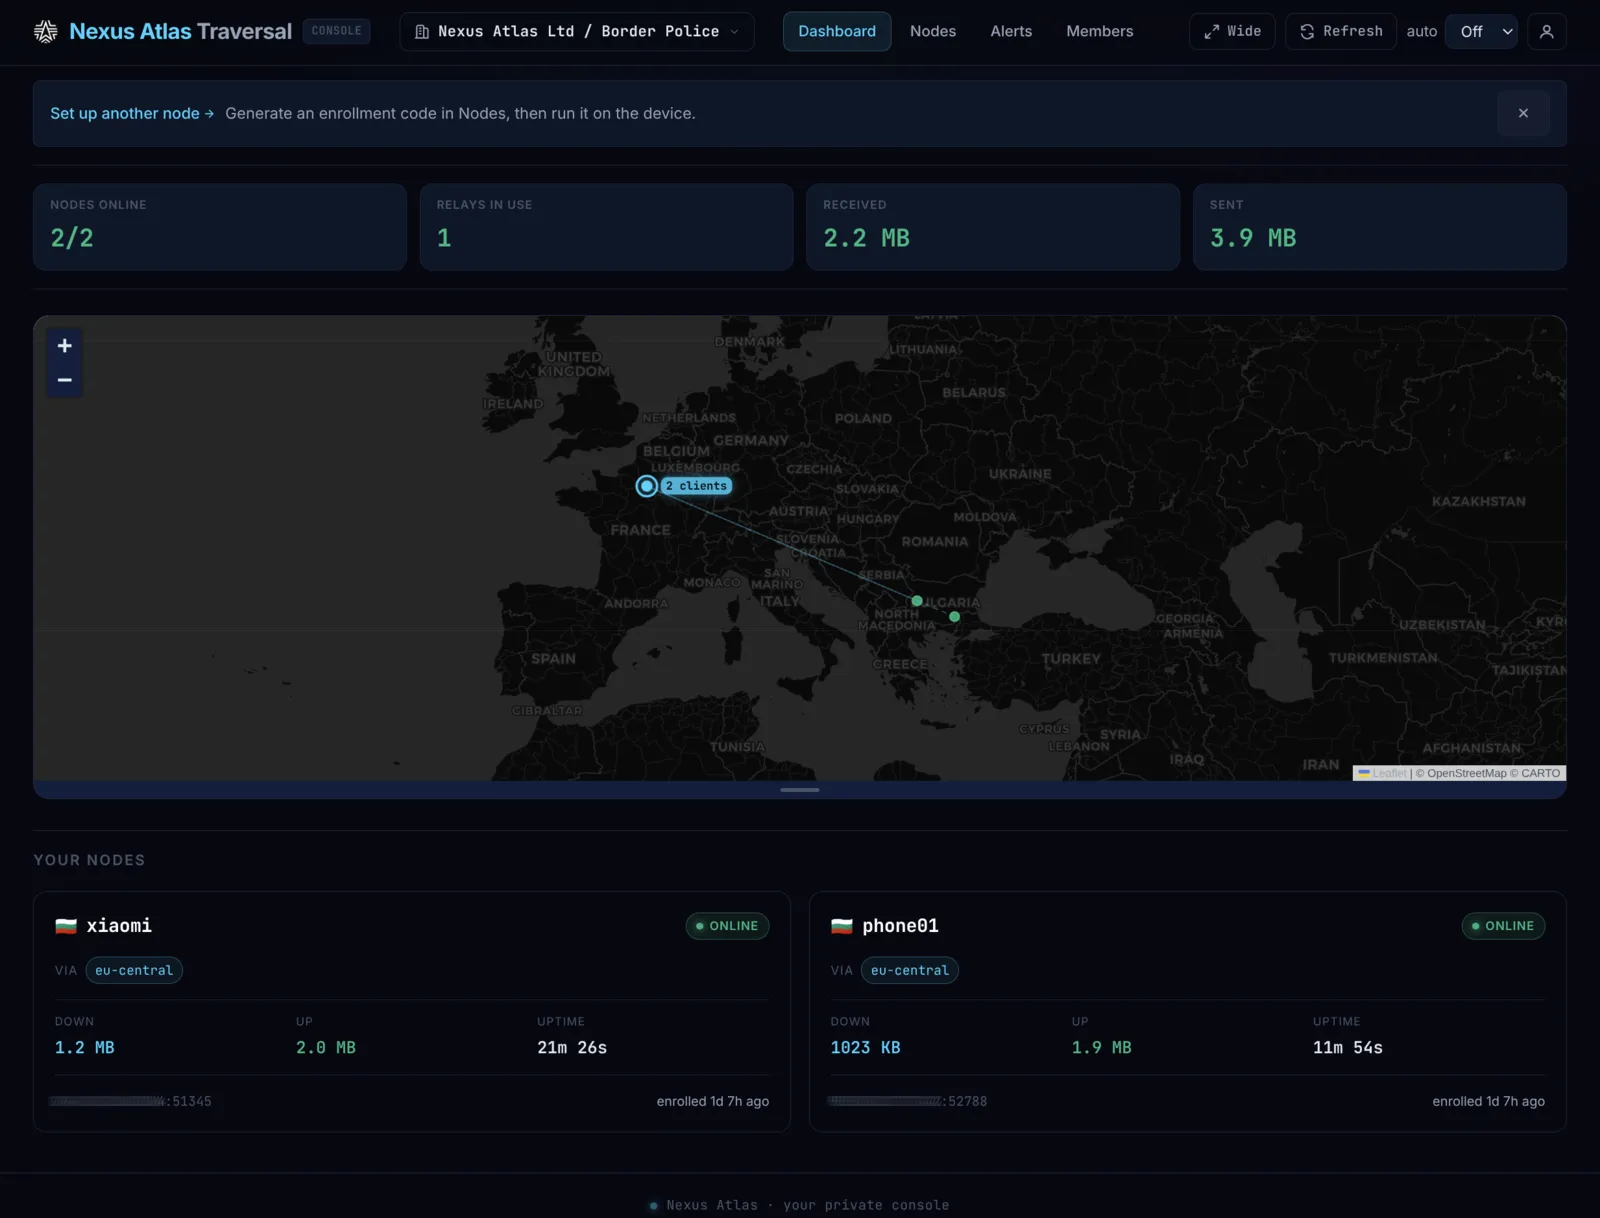Click the Nodes Online 2/2 card

pos(220,227)
